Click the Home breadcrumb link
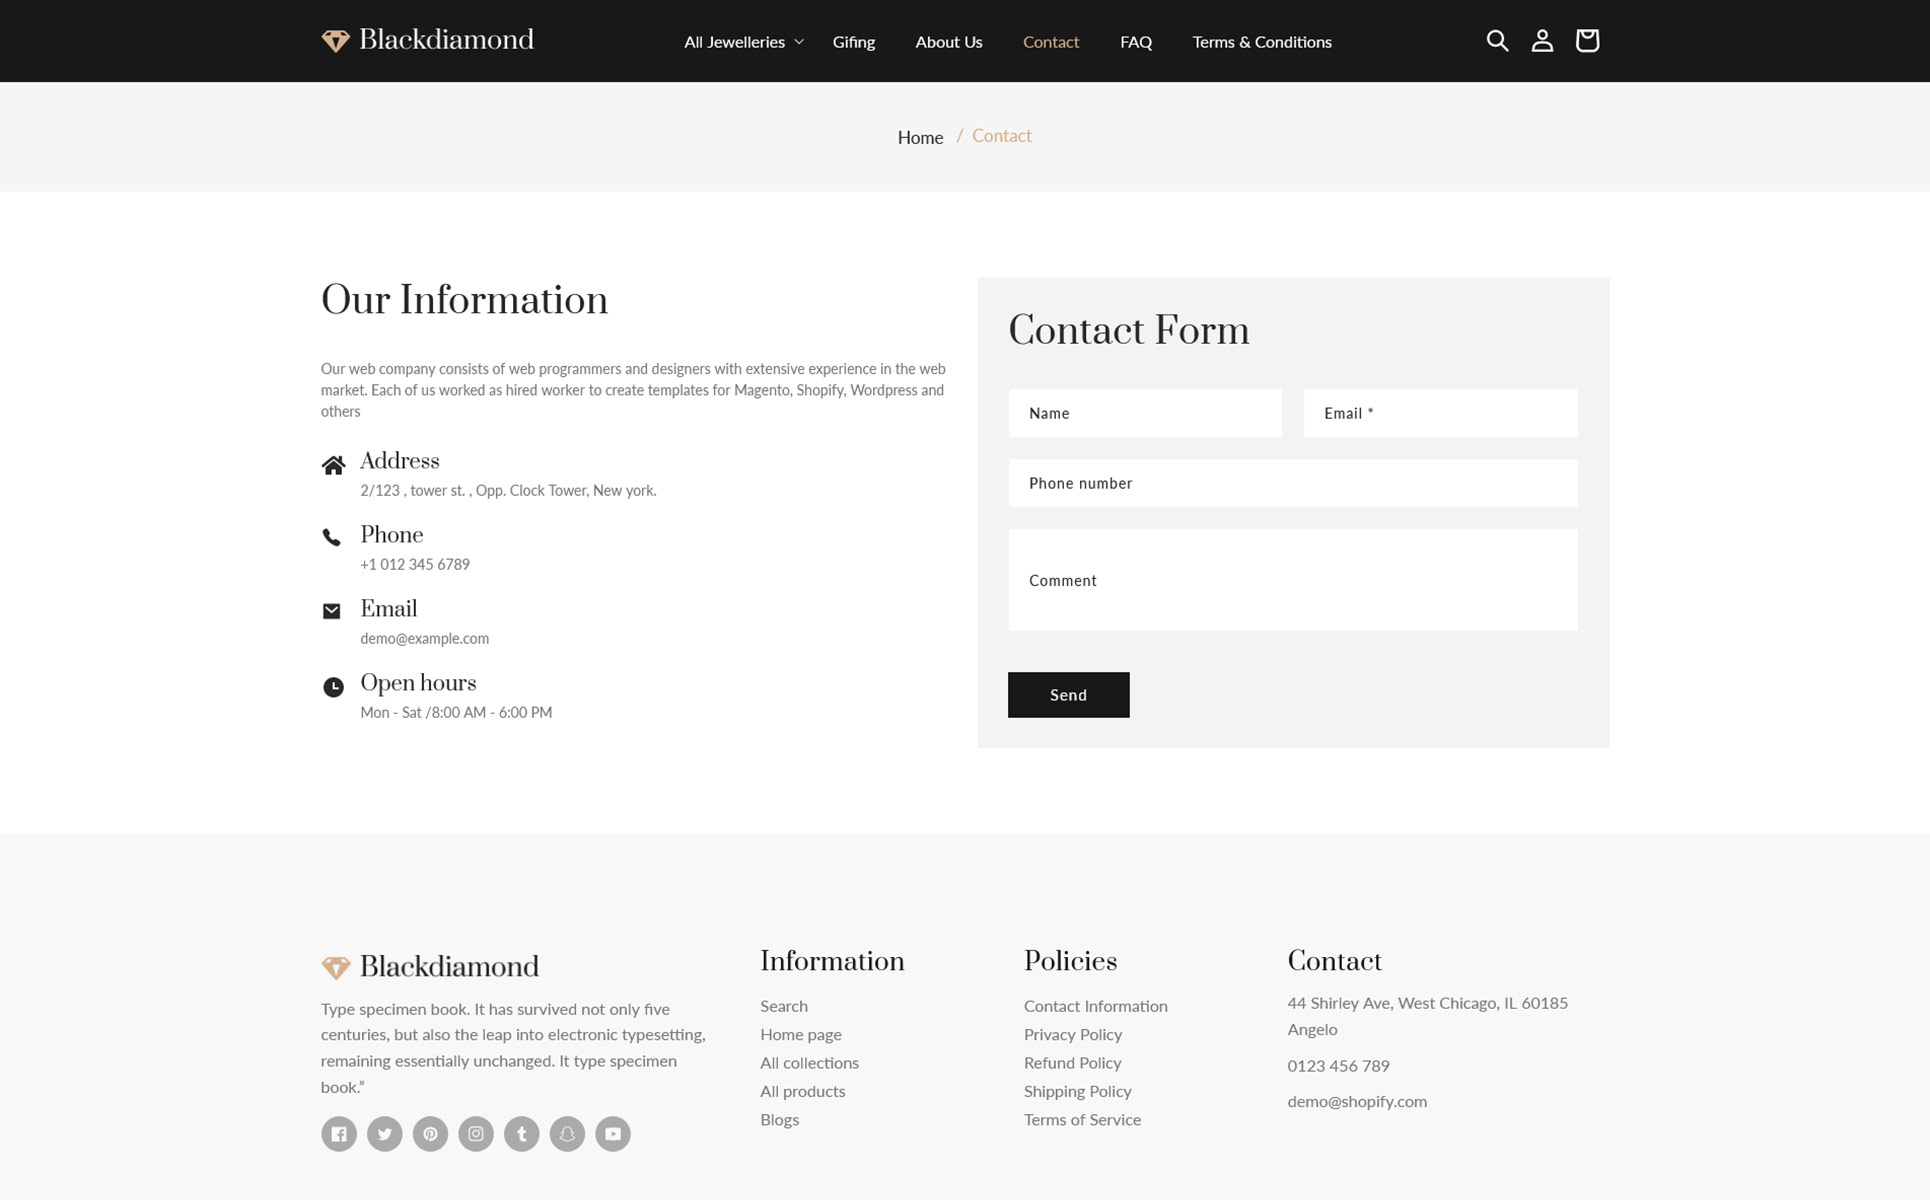Viewport: 1930px width, 1200px height. (919, 137)
